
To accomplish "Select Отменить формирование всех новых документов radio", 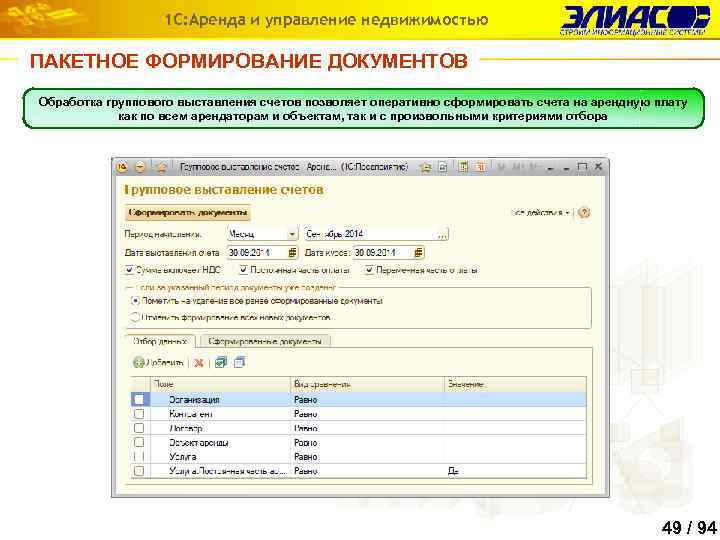I will click(x=135, y=317).
